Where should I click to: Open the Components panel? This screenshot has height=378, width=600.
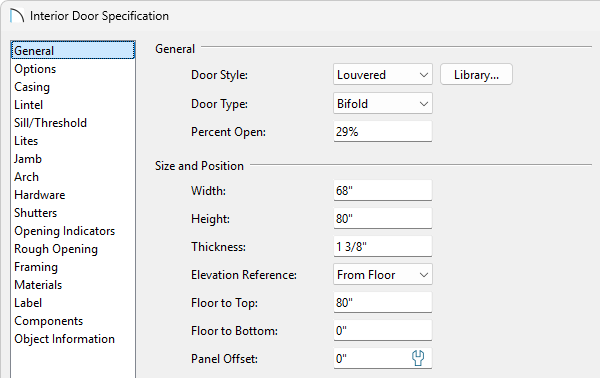(73, 321)
